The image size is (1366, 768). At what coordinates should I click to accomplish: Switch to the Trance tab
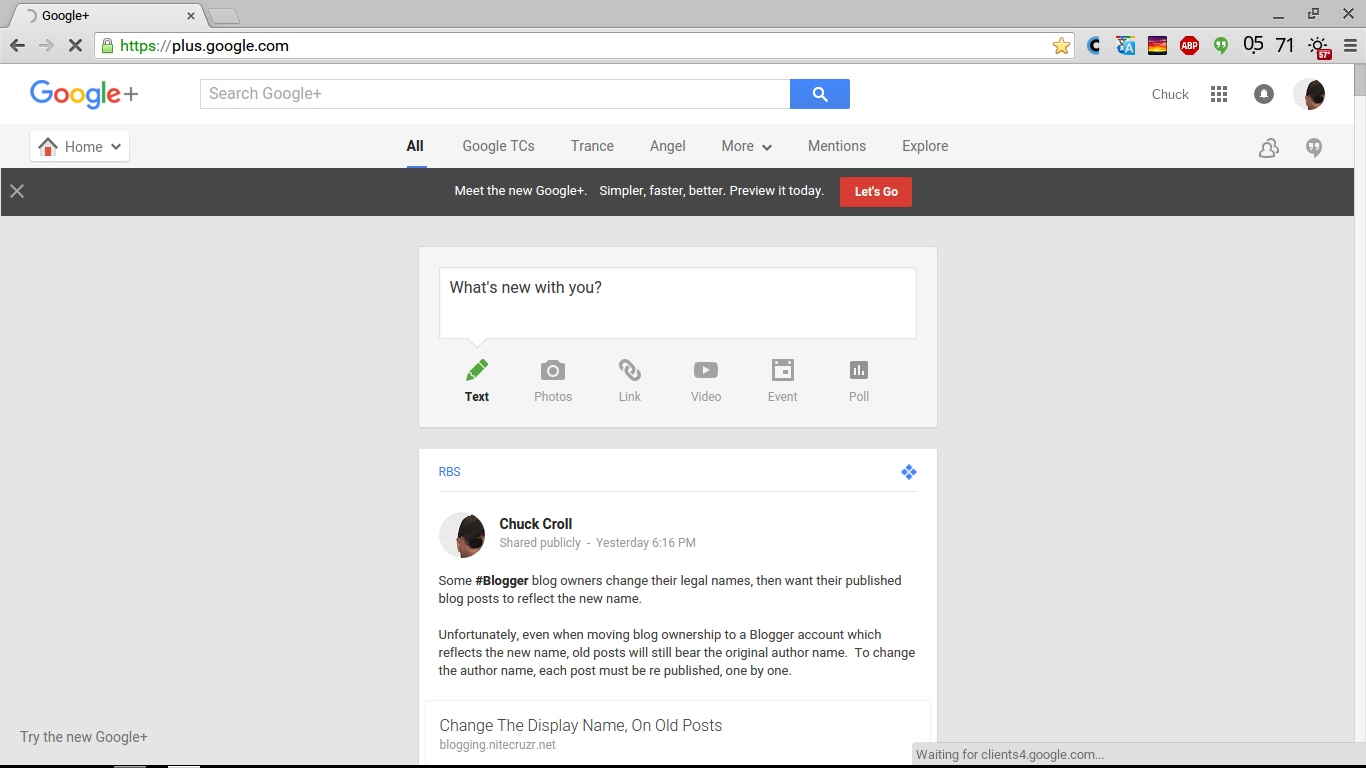click(x=592, y=146)
